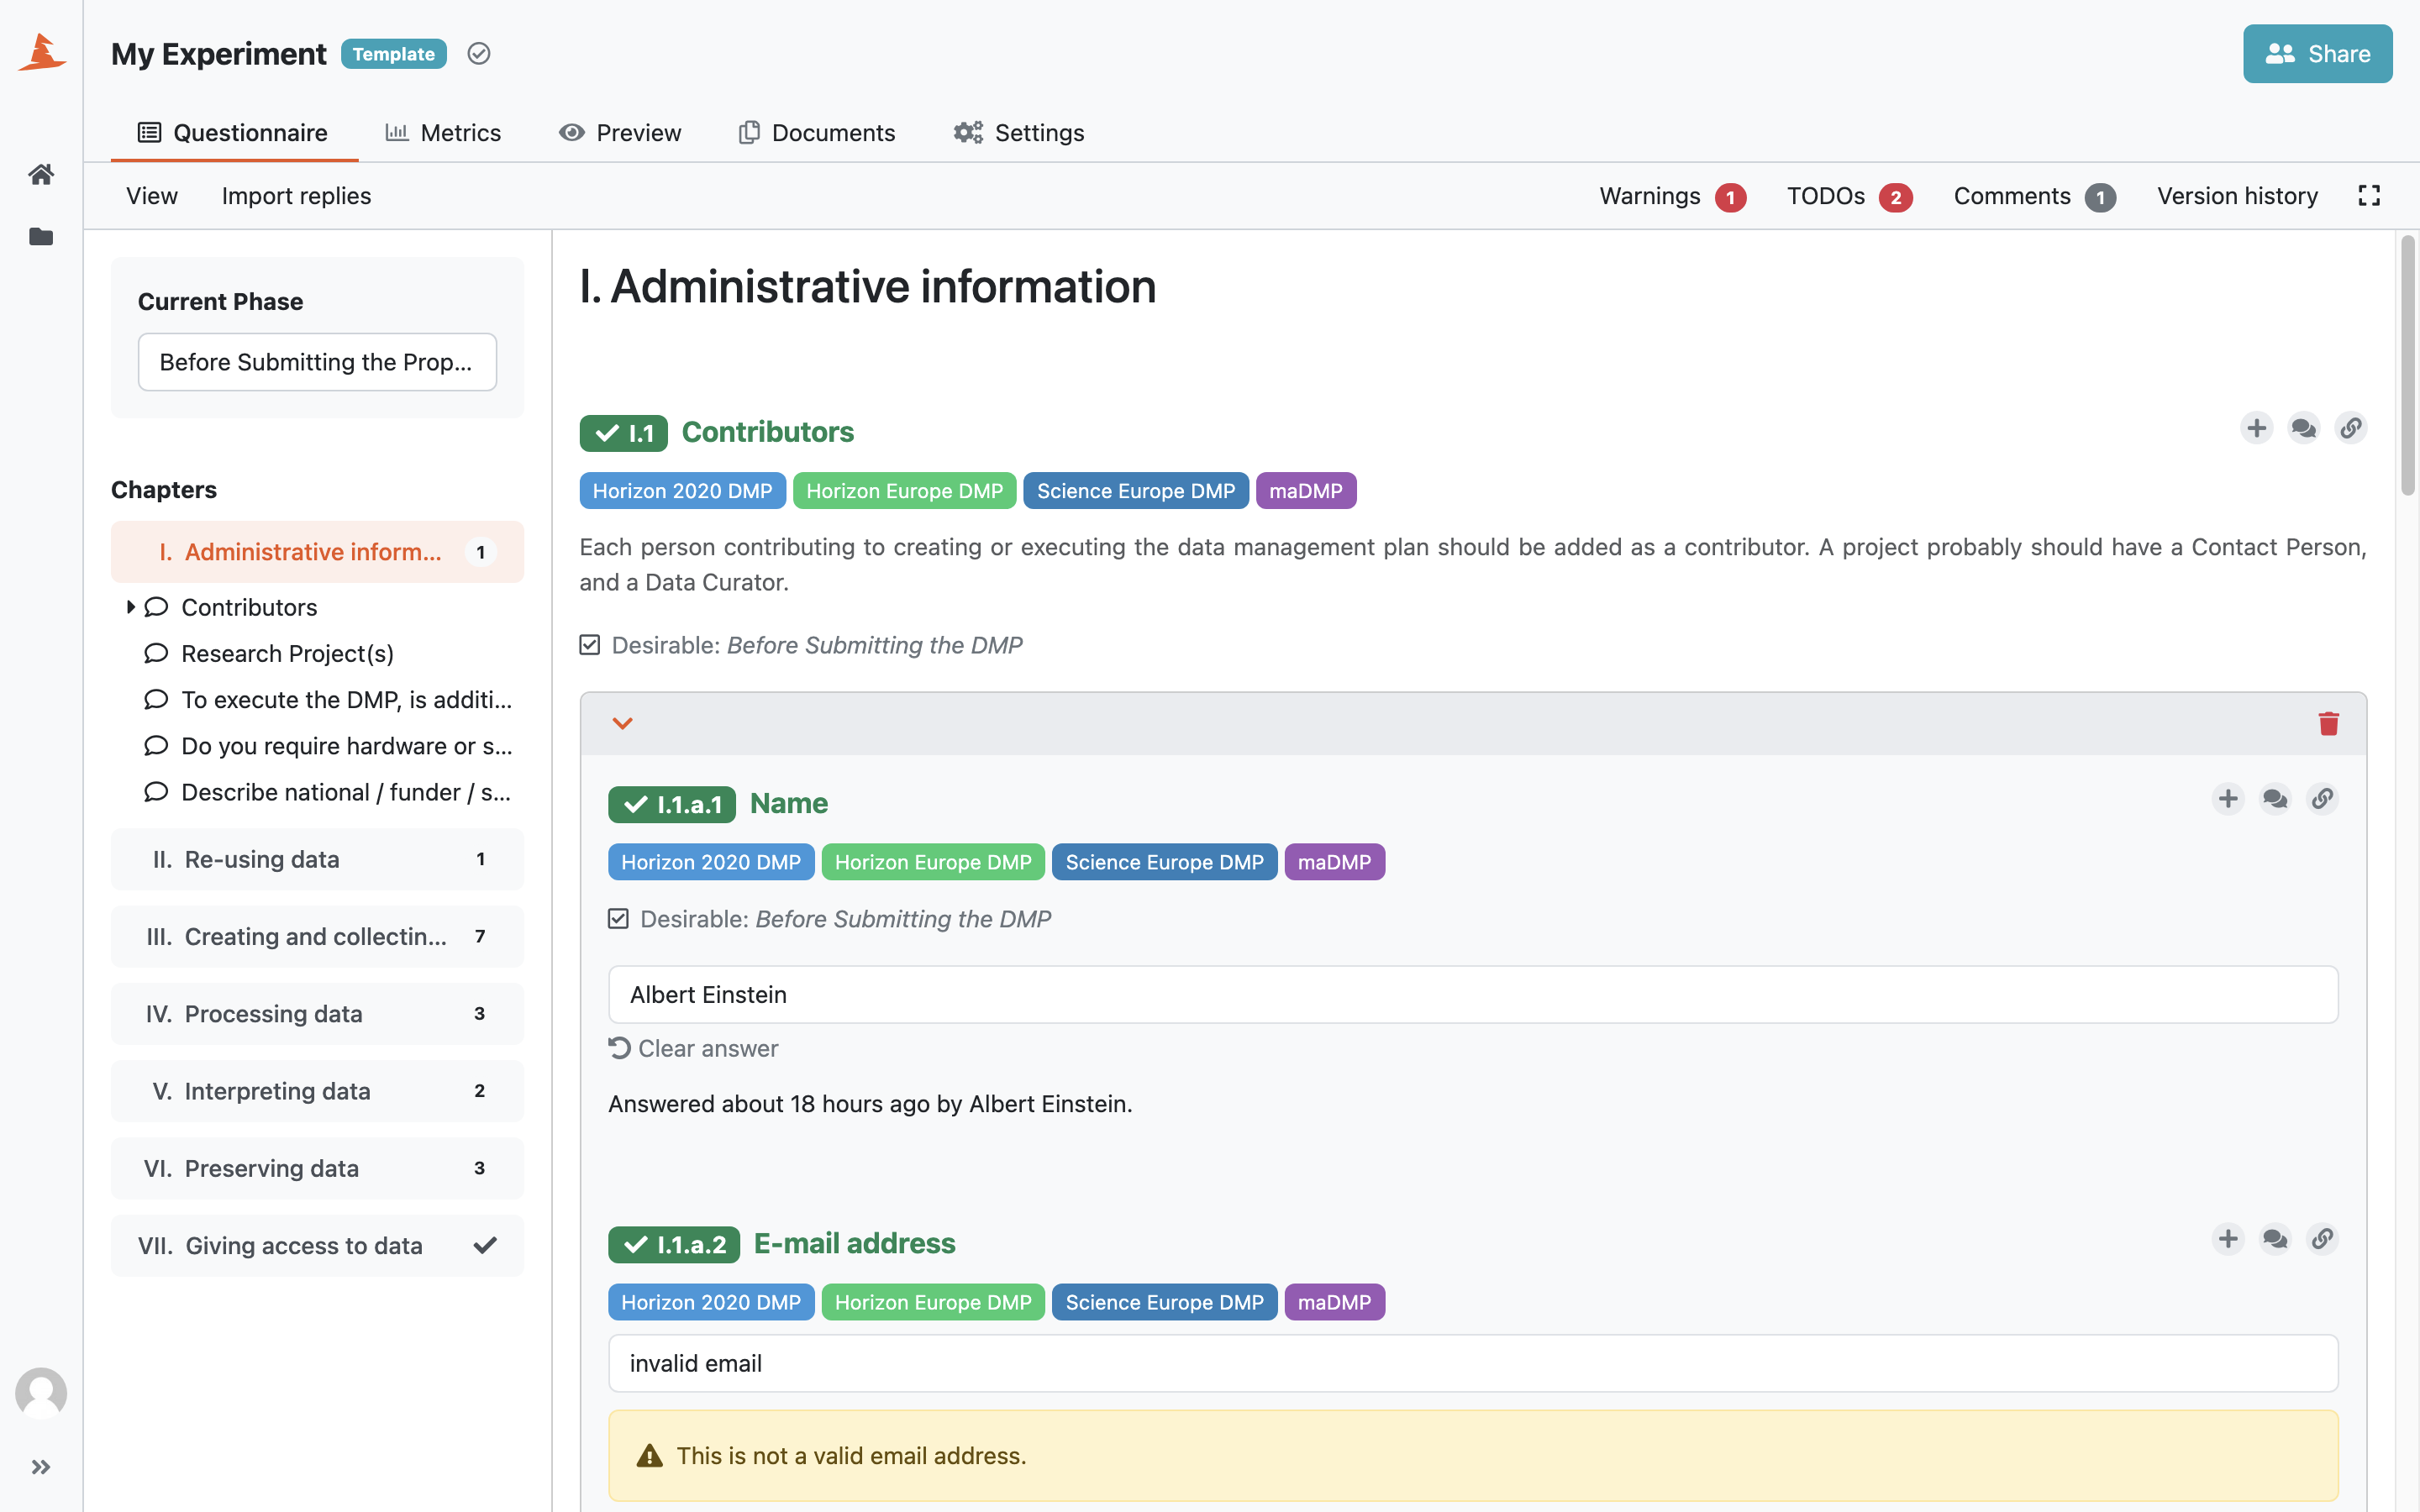
Task: Open the home dashboard icon
Action: click(x=41, y=174)
